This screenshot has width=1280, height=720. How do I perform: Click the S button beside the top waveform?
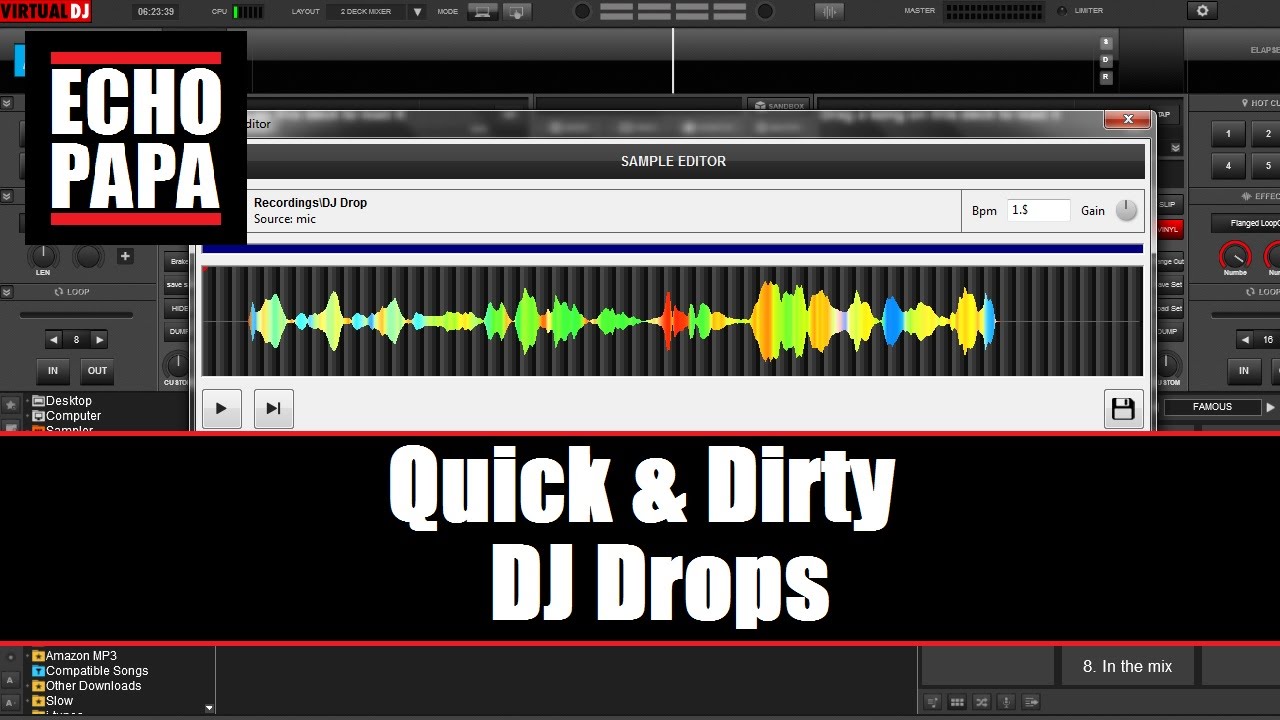pos(1106,43)
